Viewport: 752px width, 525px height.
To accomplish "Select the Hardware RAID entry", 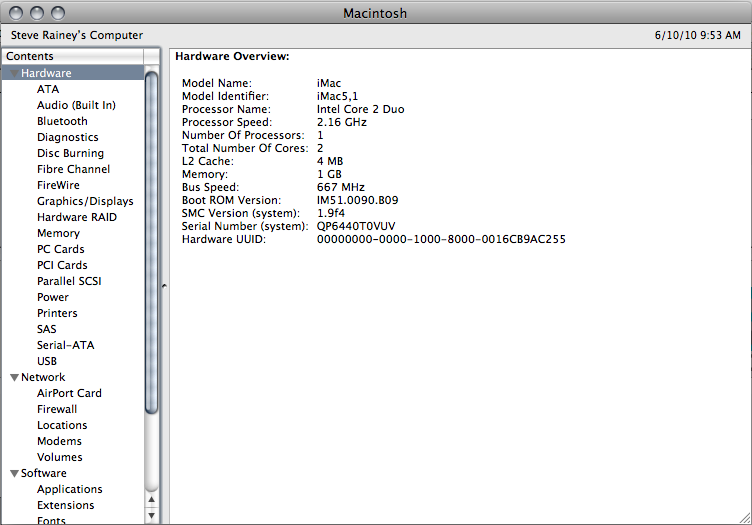I will pyautogui.click(x=77, y=217).
